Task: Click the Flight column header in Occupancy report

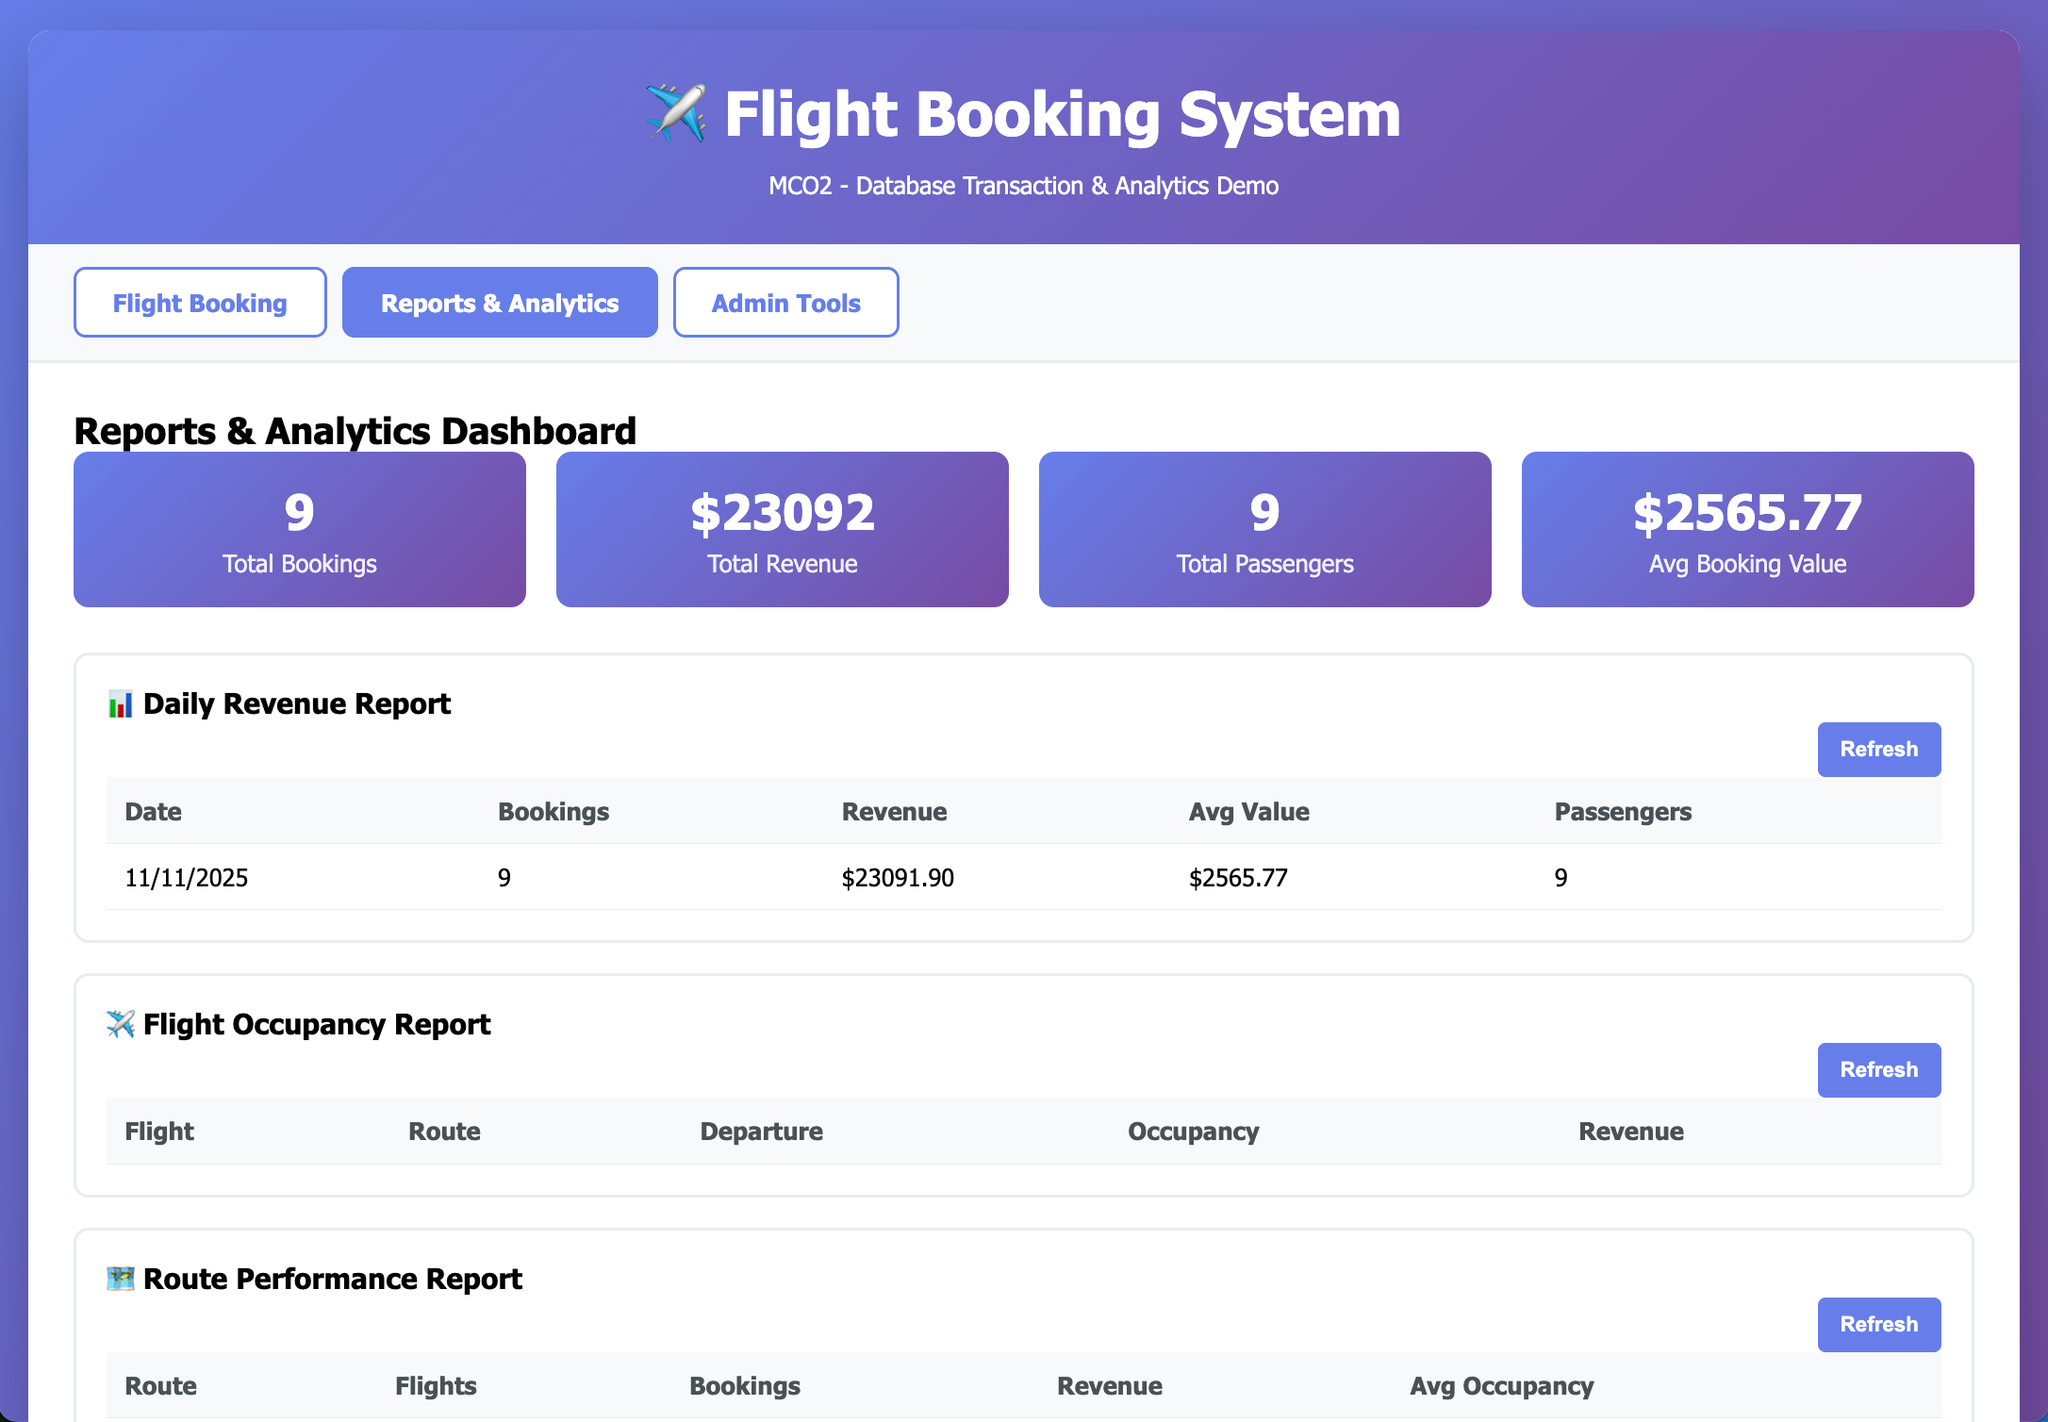Action: [159, 1131]
